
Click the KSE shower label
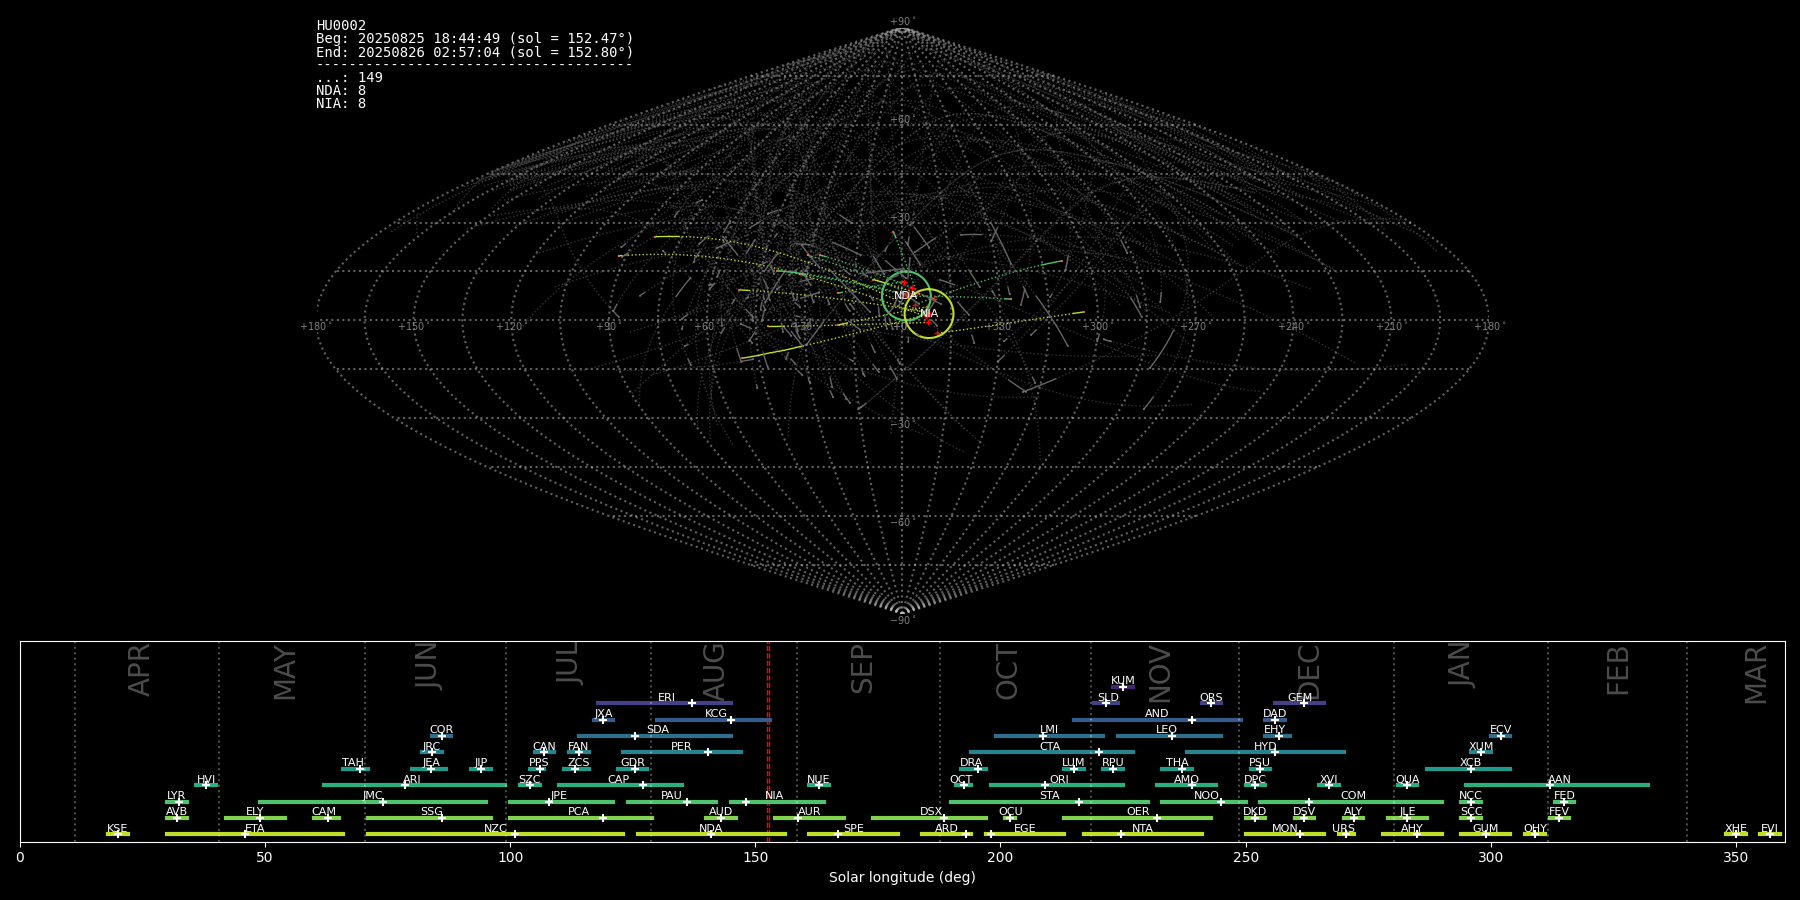[117, 829]
